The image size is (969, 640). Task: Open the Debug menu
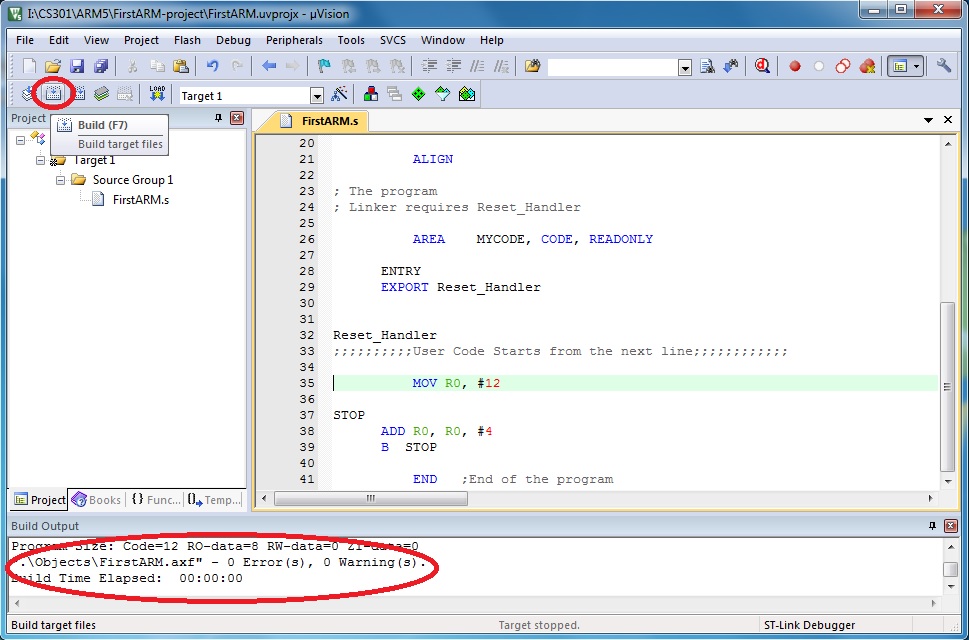click(234, 40)
